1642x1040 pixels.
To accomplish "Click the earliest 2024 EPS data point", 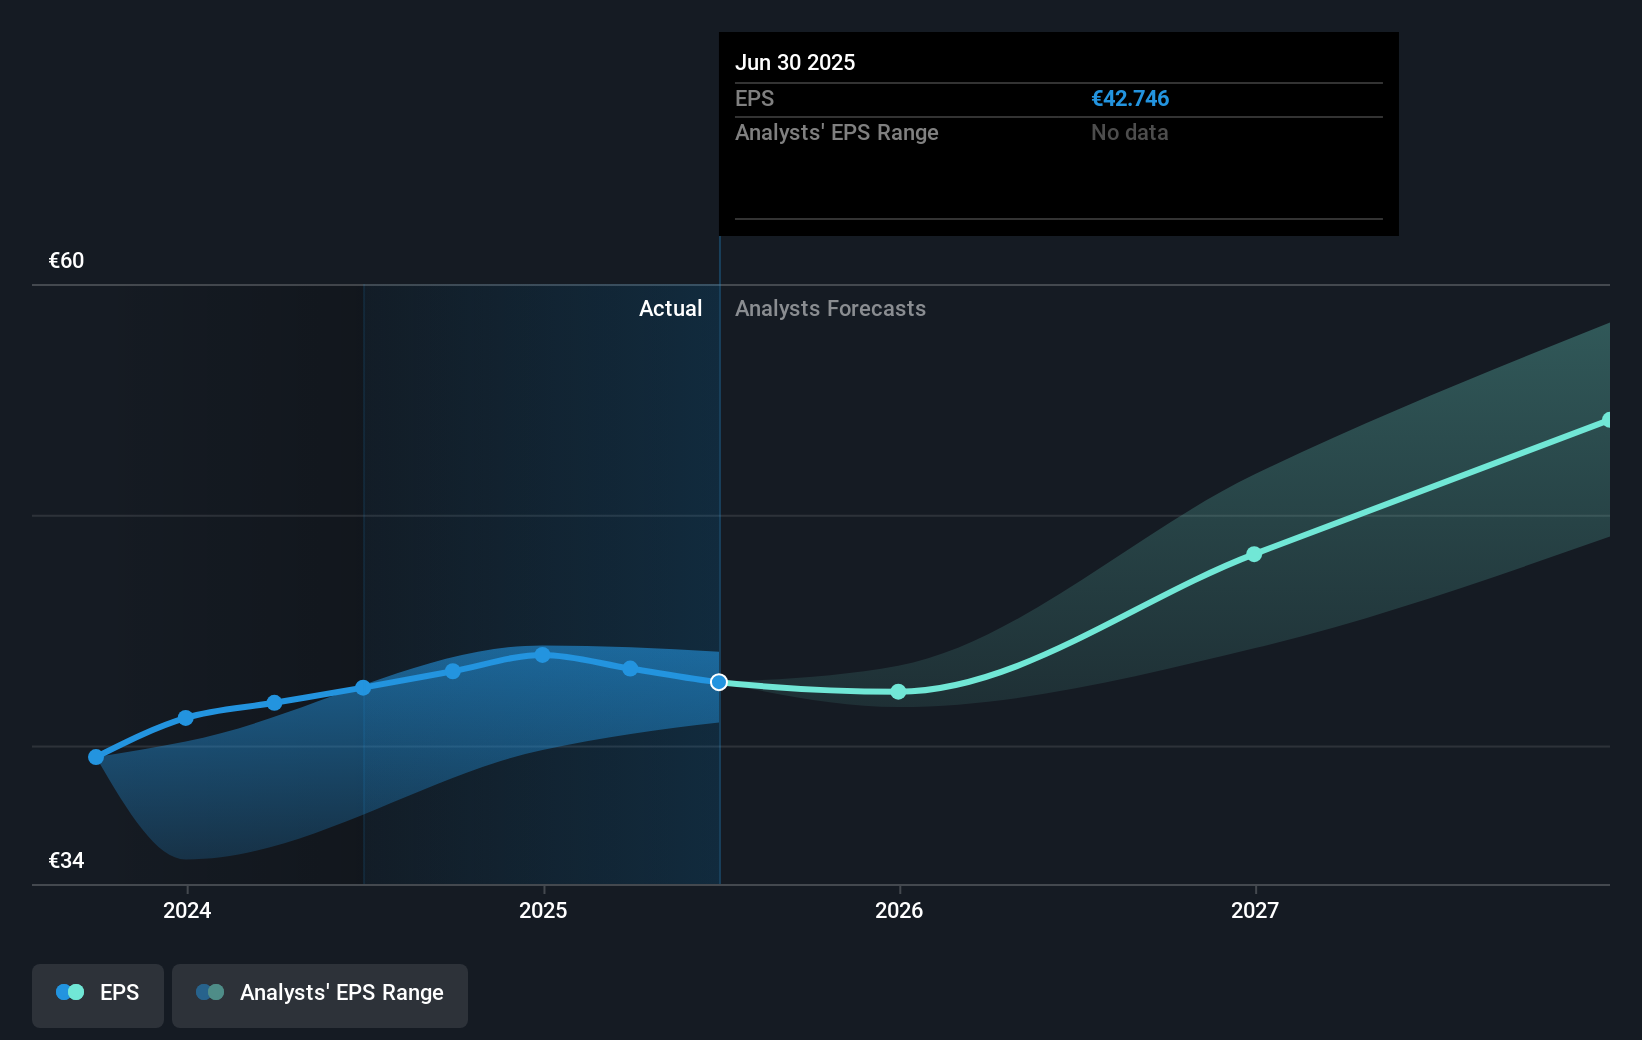I will tap(95, 757).
